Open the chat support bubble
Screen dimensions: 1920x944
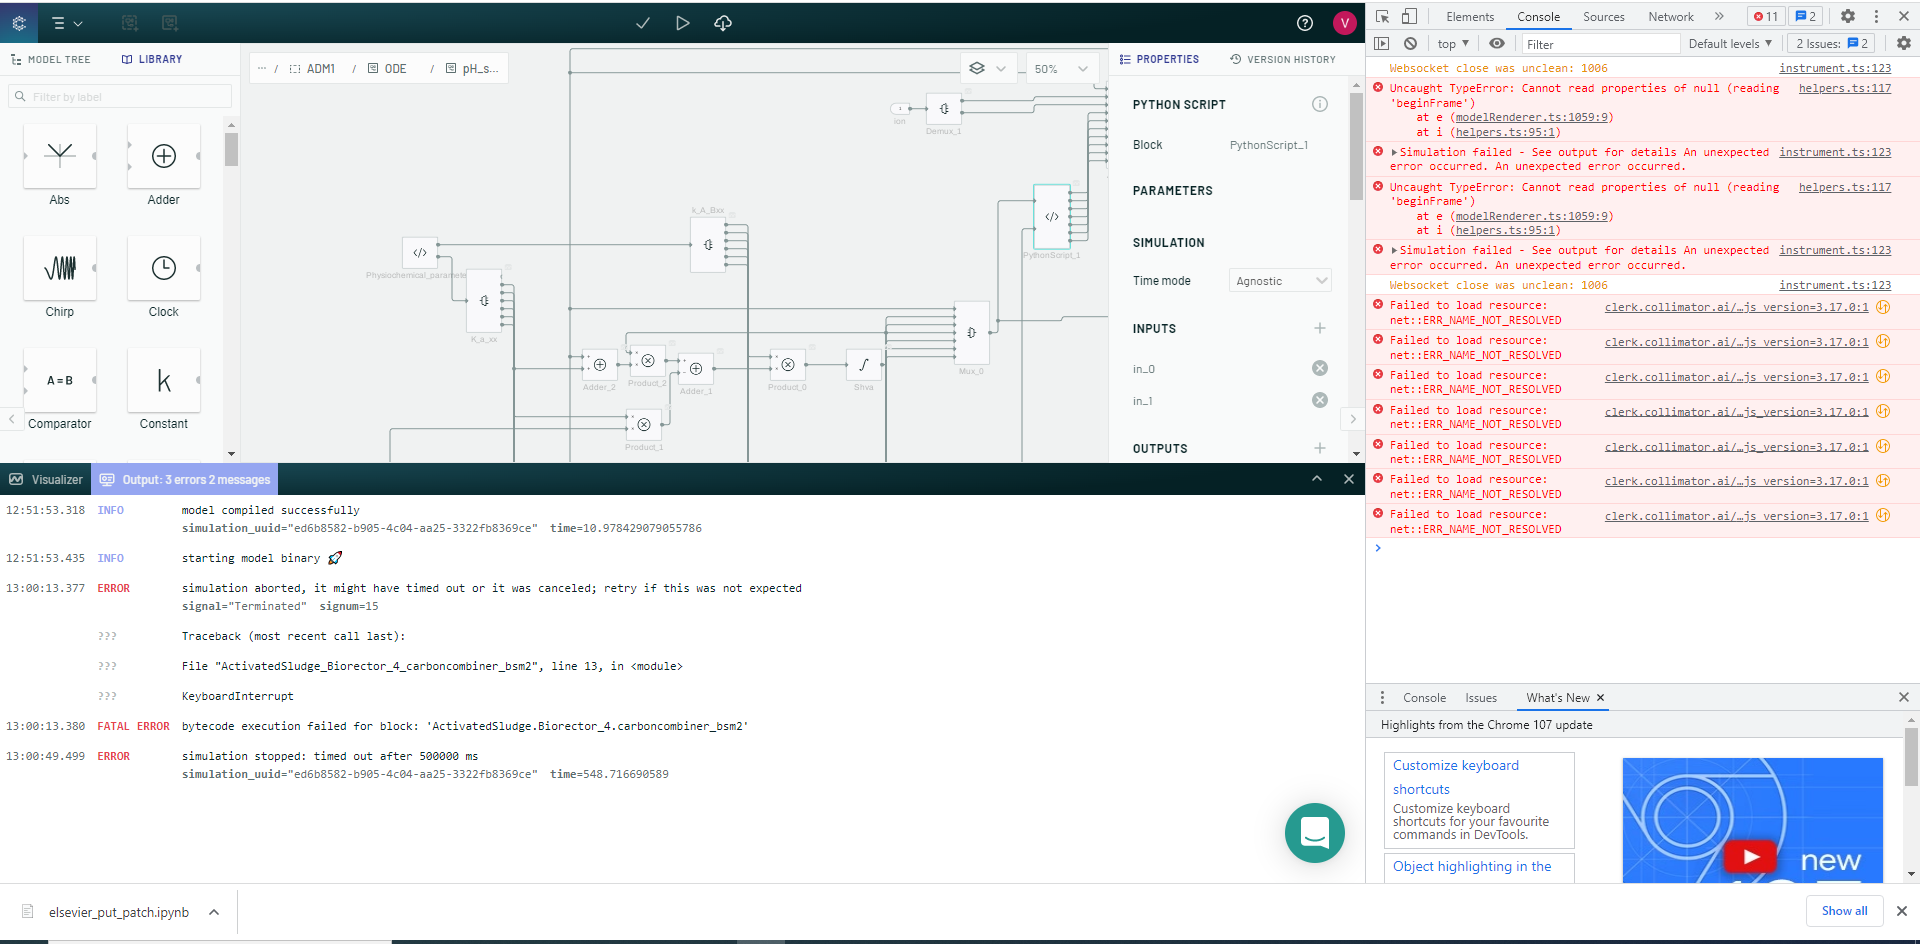coord(1315,833)
